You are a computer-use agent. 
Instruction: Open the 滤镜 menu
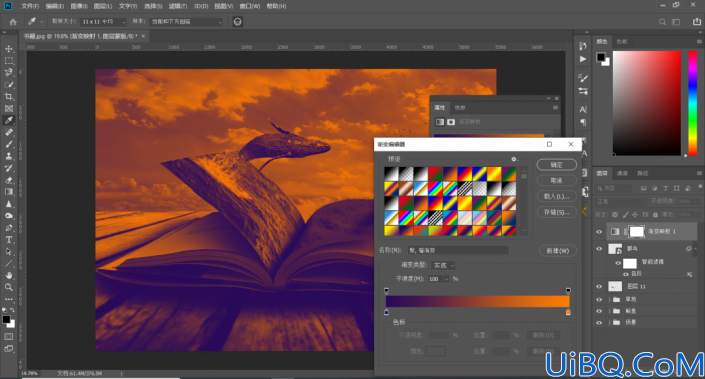(178, 6)
